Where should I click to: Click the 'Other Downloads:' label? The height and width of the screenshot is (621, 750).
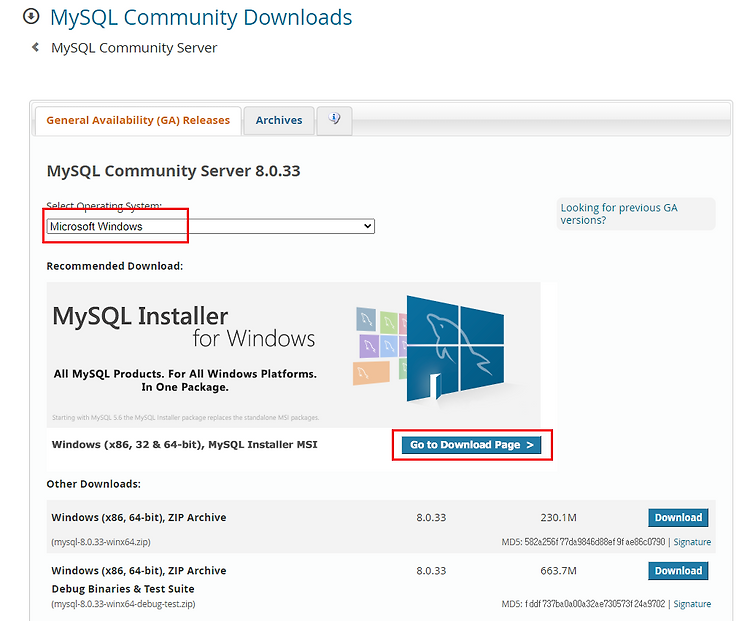coord(94,484)
